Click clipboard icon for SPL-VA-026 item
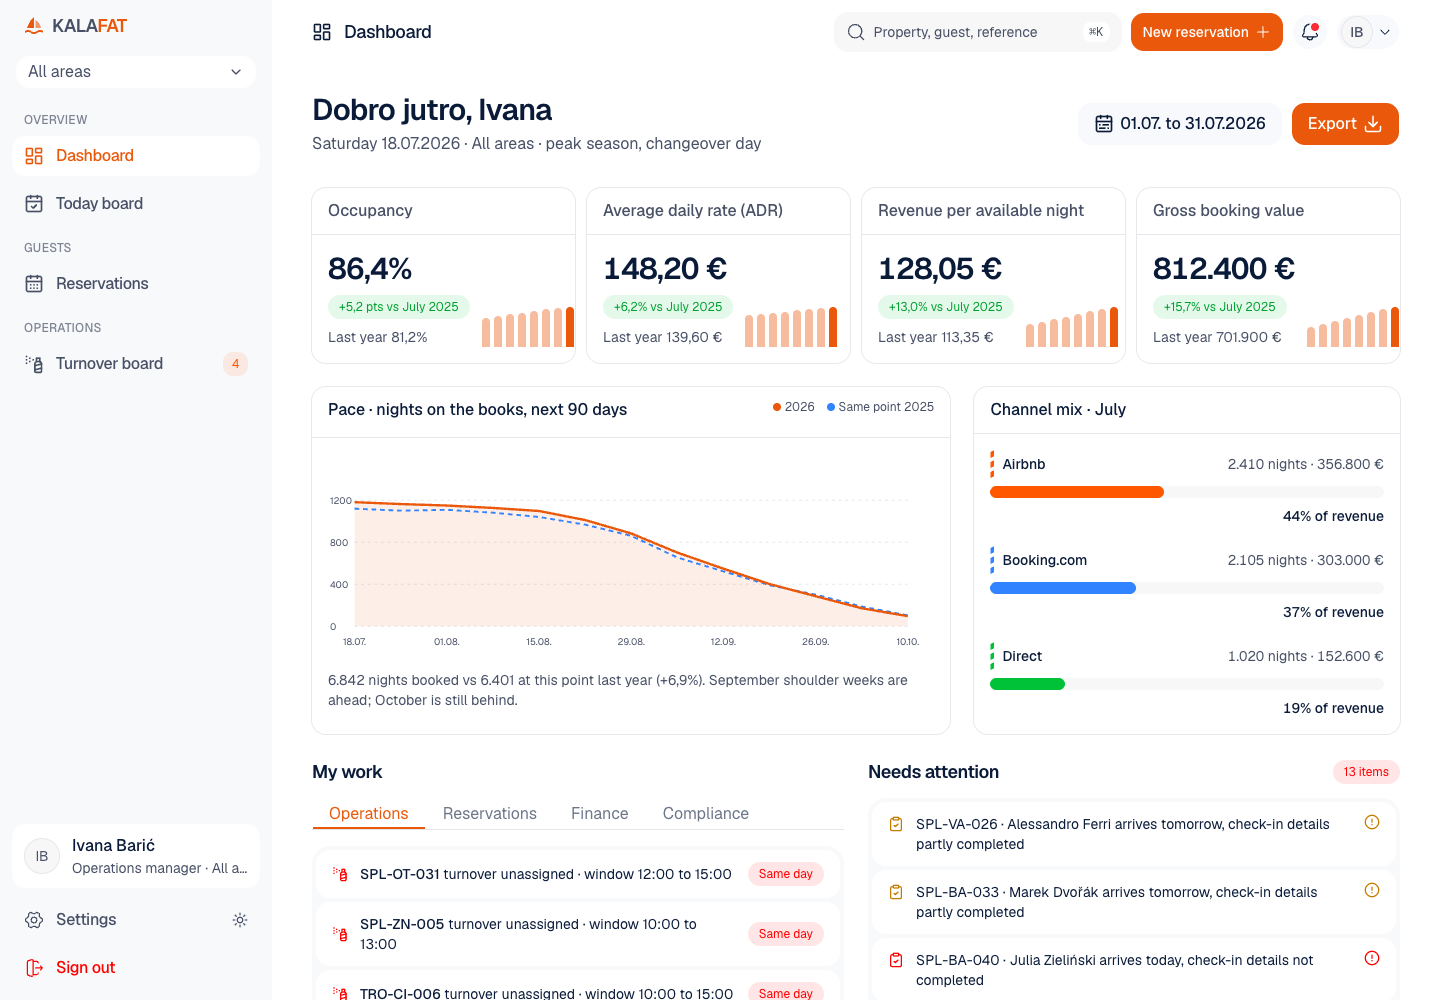 (x=896, y=824)
